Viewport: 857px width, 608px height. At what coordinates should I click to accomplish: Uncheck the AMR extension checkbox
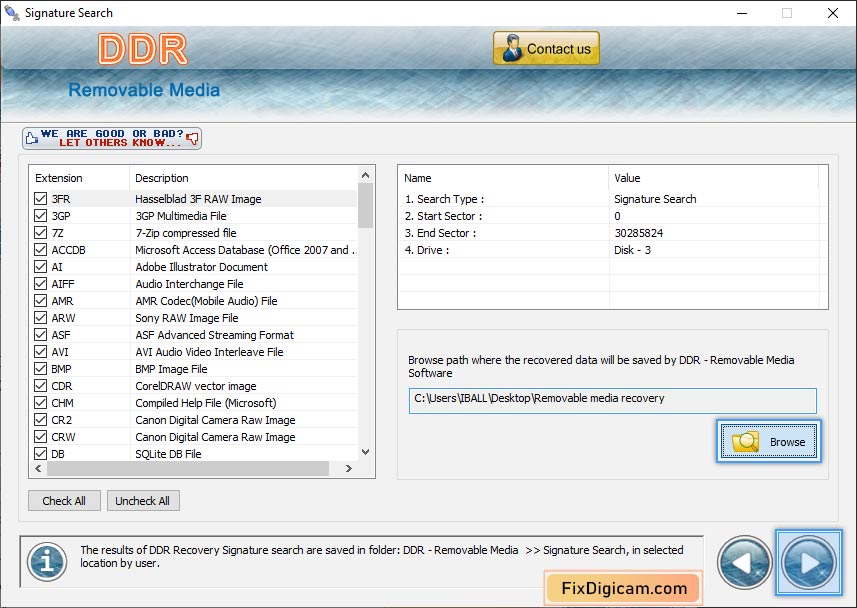(x=40, y=300)
